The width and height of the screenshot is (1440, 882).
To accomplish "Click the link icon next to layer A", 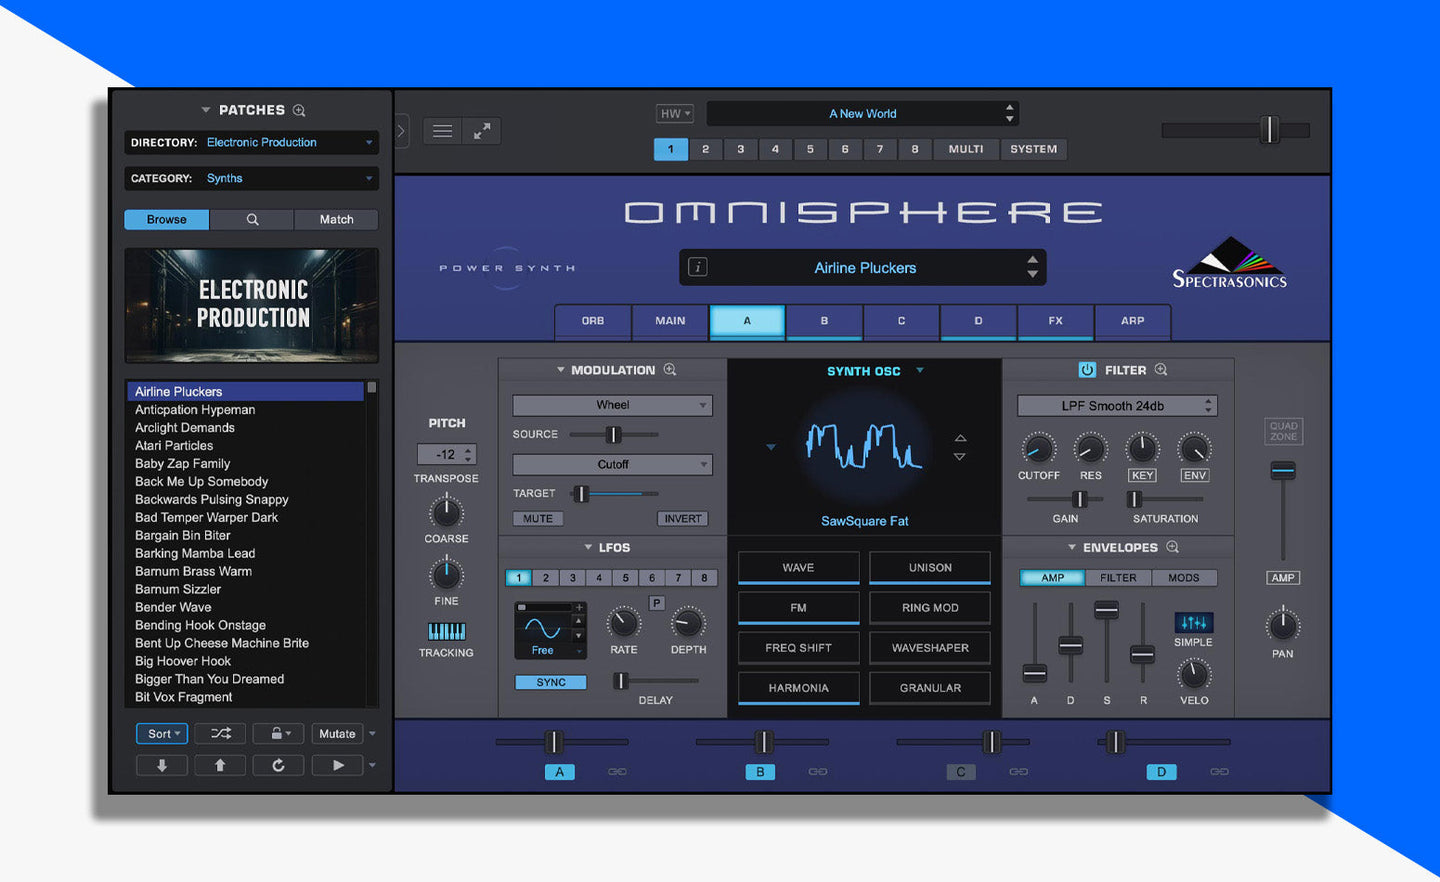I will click(x=617, y=772).
